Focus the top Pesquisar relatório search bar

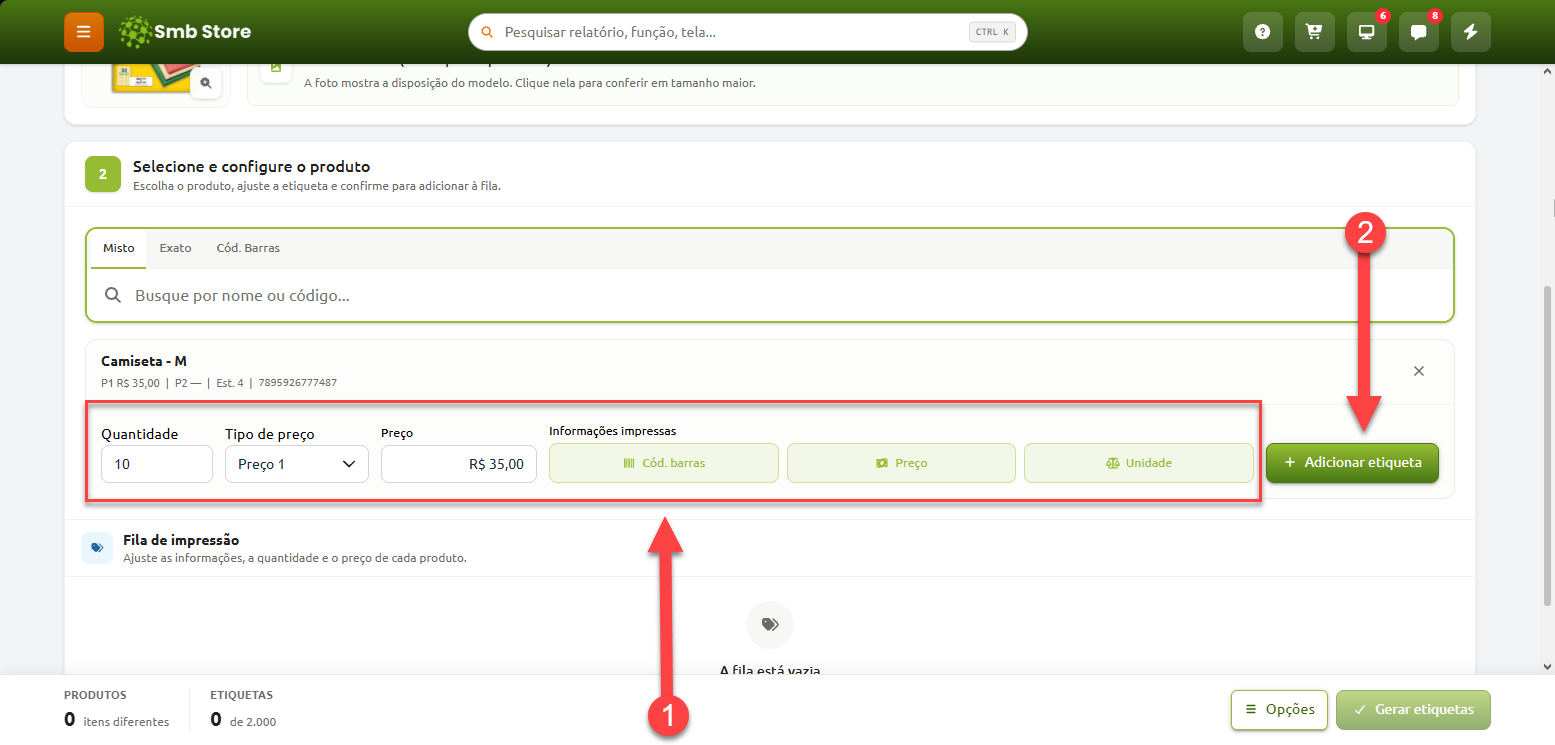(748, 32)
